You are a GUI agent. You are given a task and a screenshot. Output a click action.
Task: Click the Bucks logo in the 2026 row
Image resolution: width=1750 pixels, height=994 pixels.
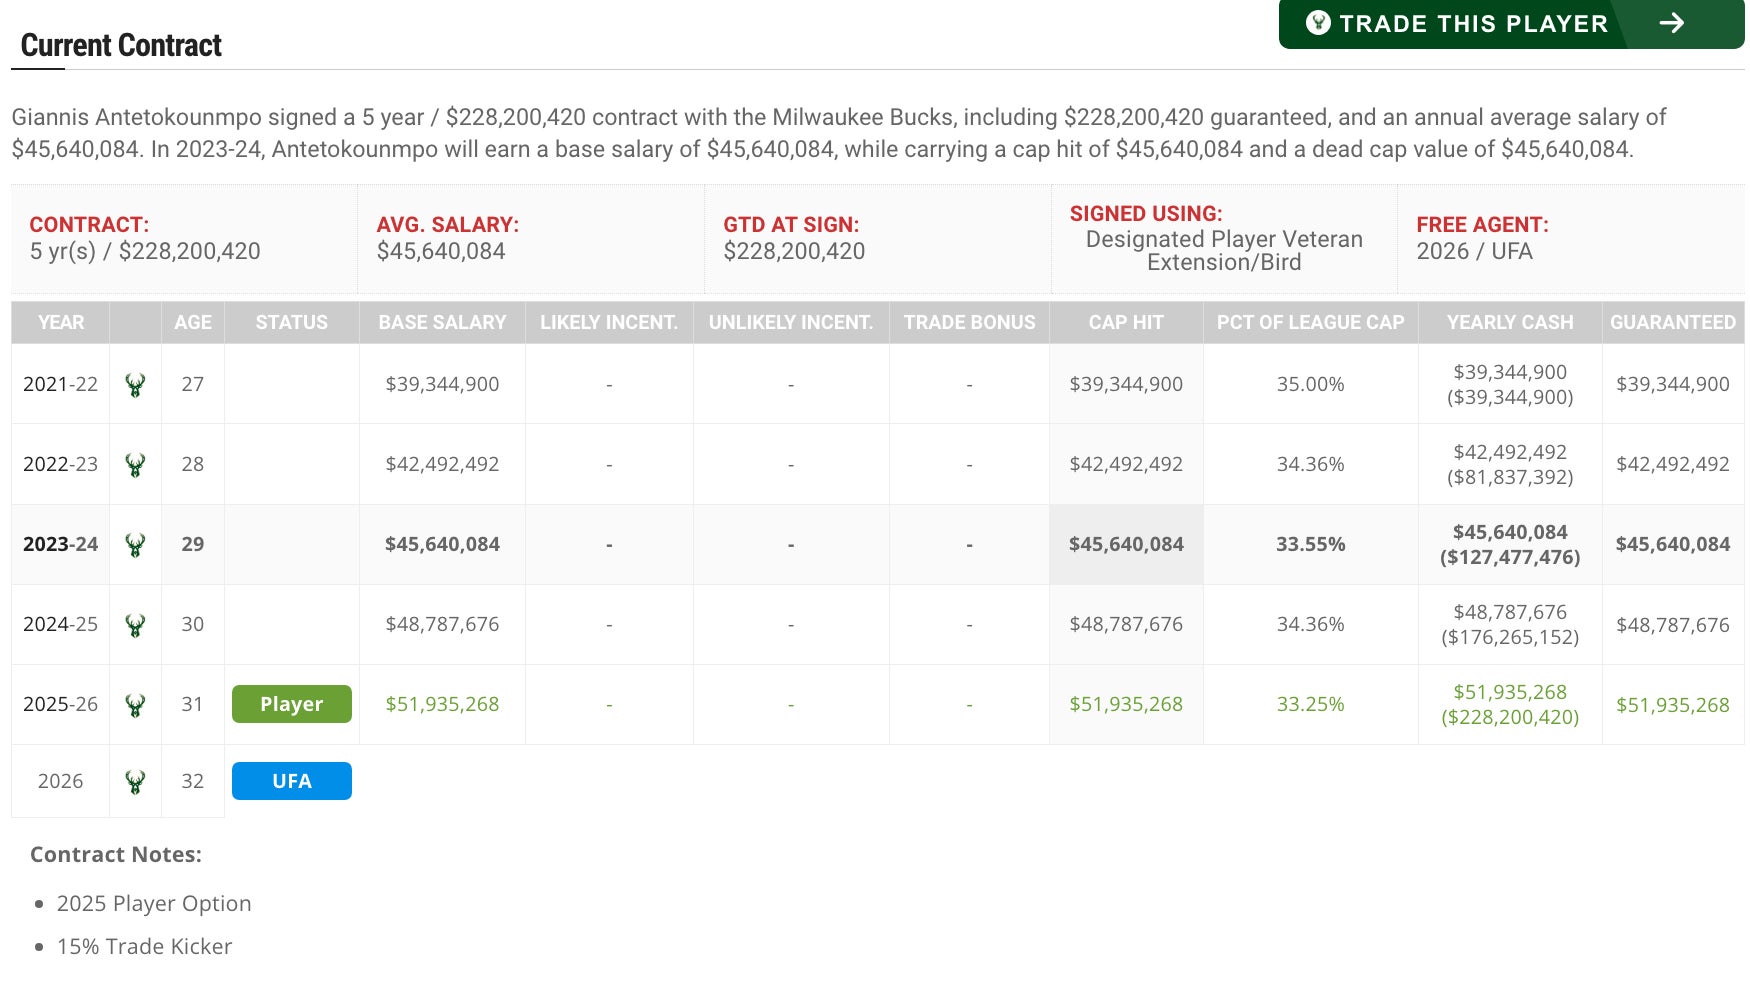(x=135, y=782)
